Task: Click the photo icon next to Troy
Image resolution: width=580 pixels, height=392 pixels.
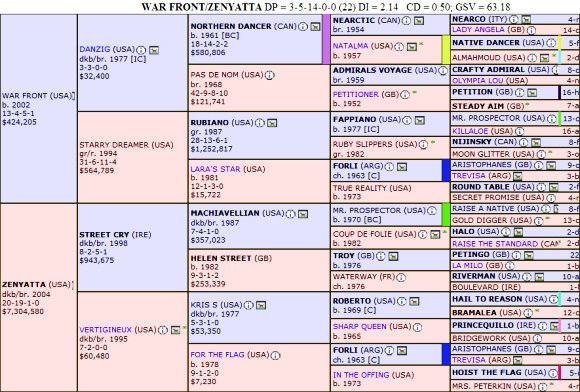Action: tap(393, 256)
